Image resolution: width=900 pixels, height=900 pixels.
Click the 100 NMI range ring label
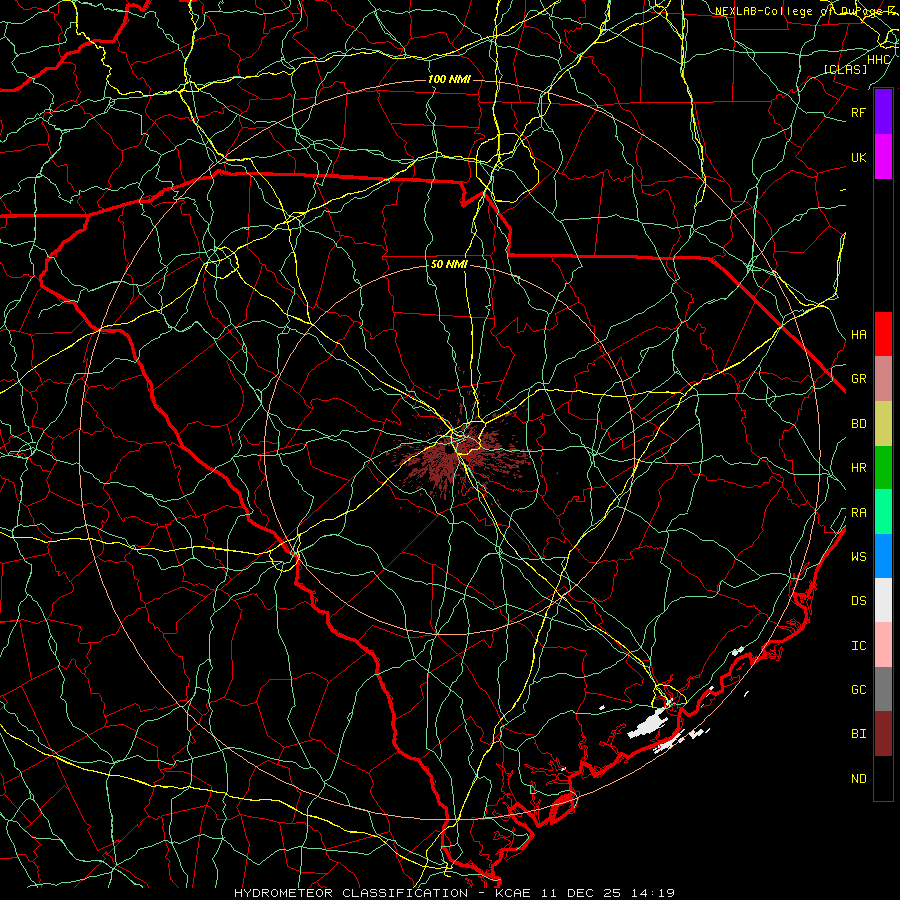[449, 79]
